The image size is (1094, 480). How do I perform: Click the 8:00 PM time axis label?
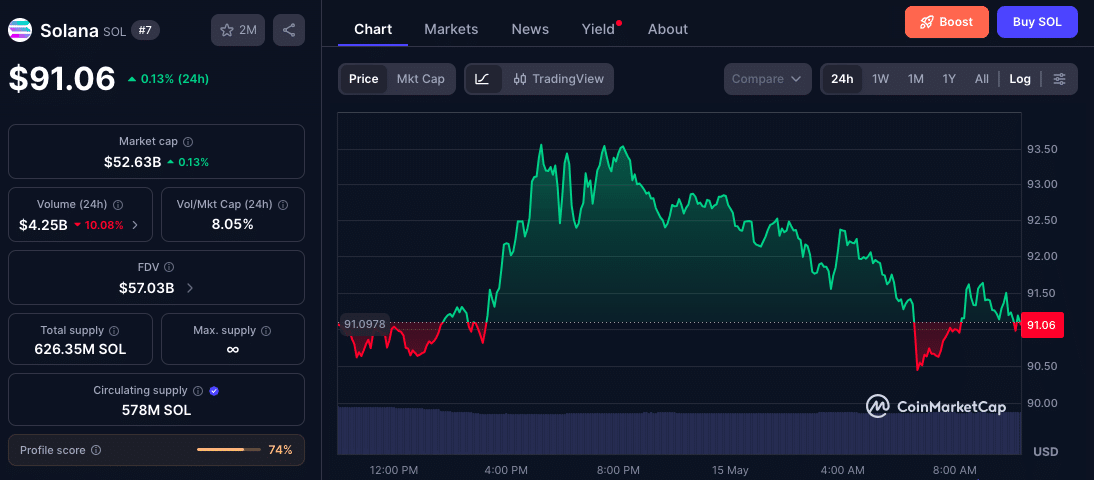click(x=618, y=470)
